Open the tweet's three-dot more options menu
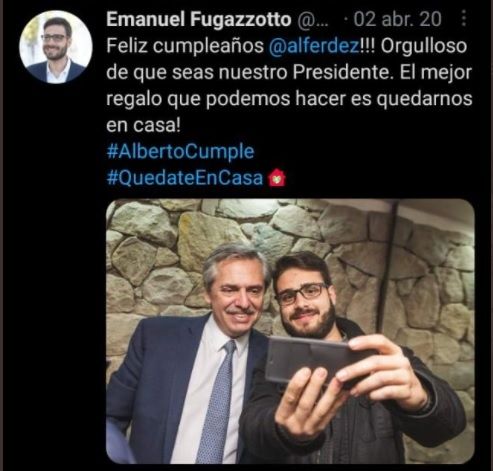This screenshot has height=471, width=493. [x=464, y=18]
